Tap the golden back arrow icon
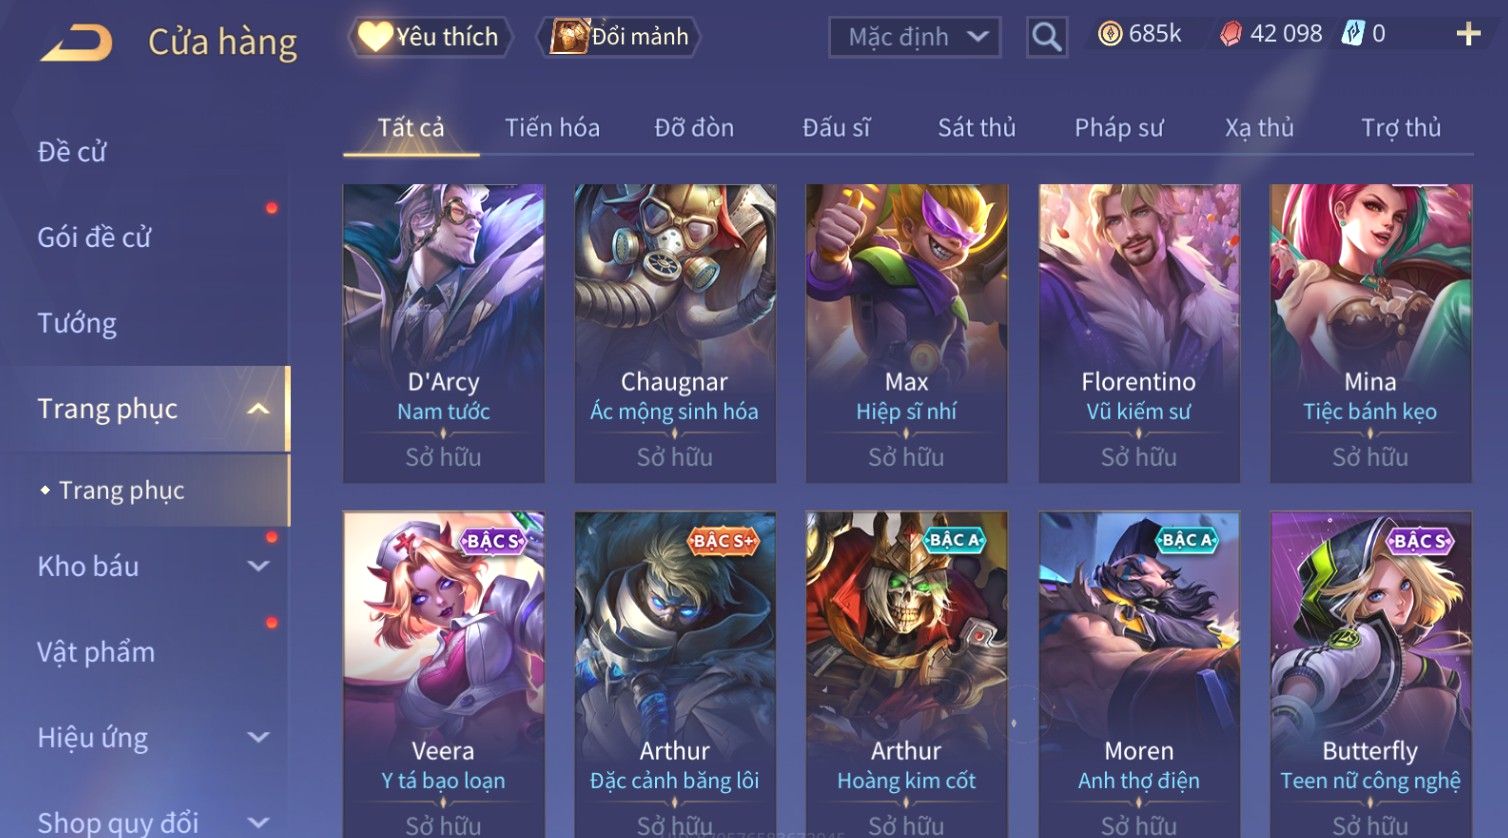 point(75,43)
